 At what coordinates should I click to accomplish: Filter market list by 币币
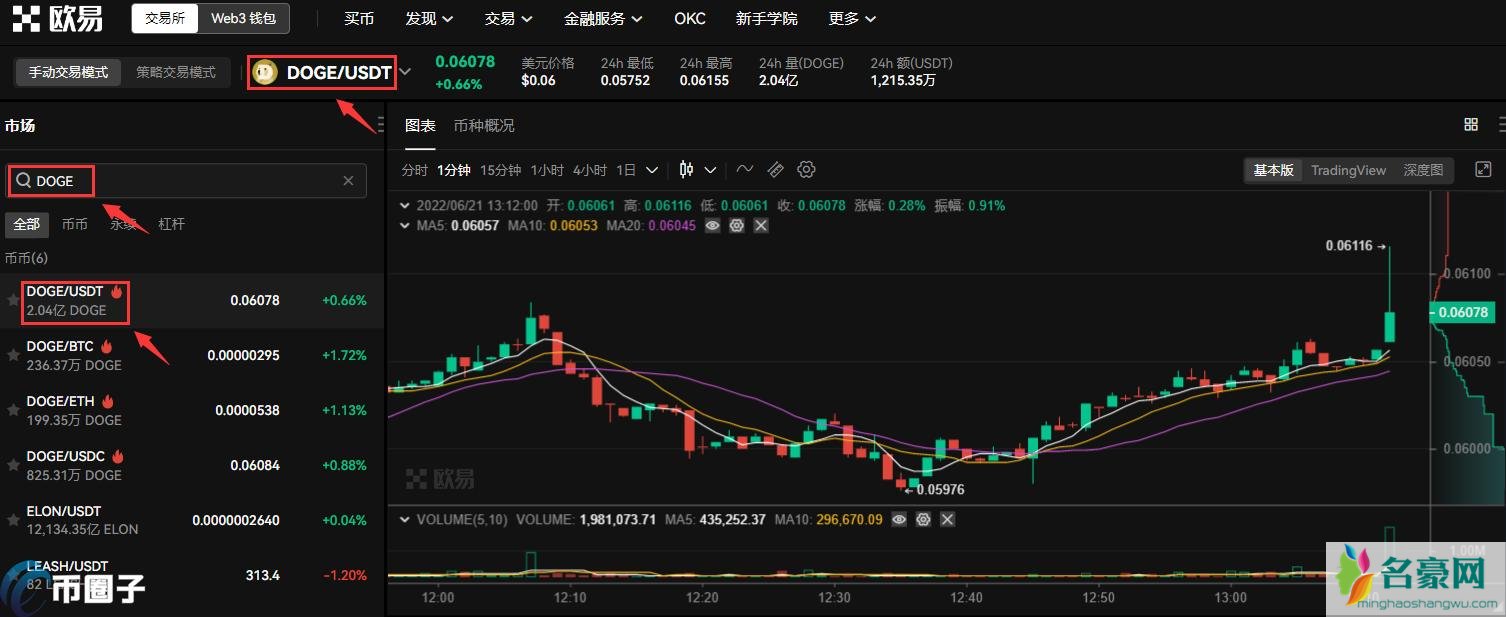coord(74,224)
